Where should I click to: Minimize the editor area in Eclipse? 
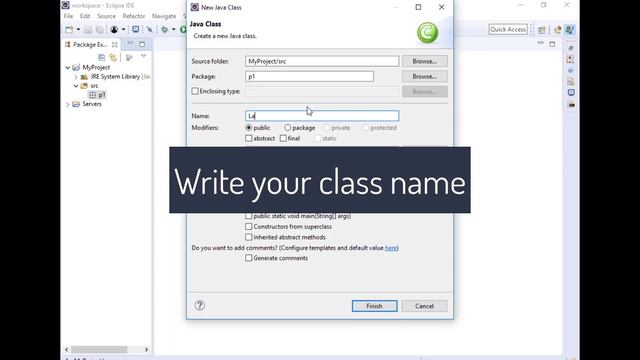pos(540,43)
